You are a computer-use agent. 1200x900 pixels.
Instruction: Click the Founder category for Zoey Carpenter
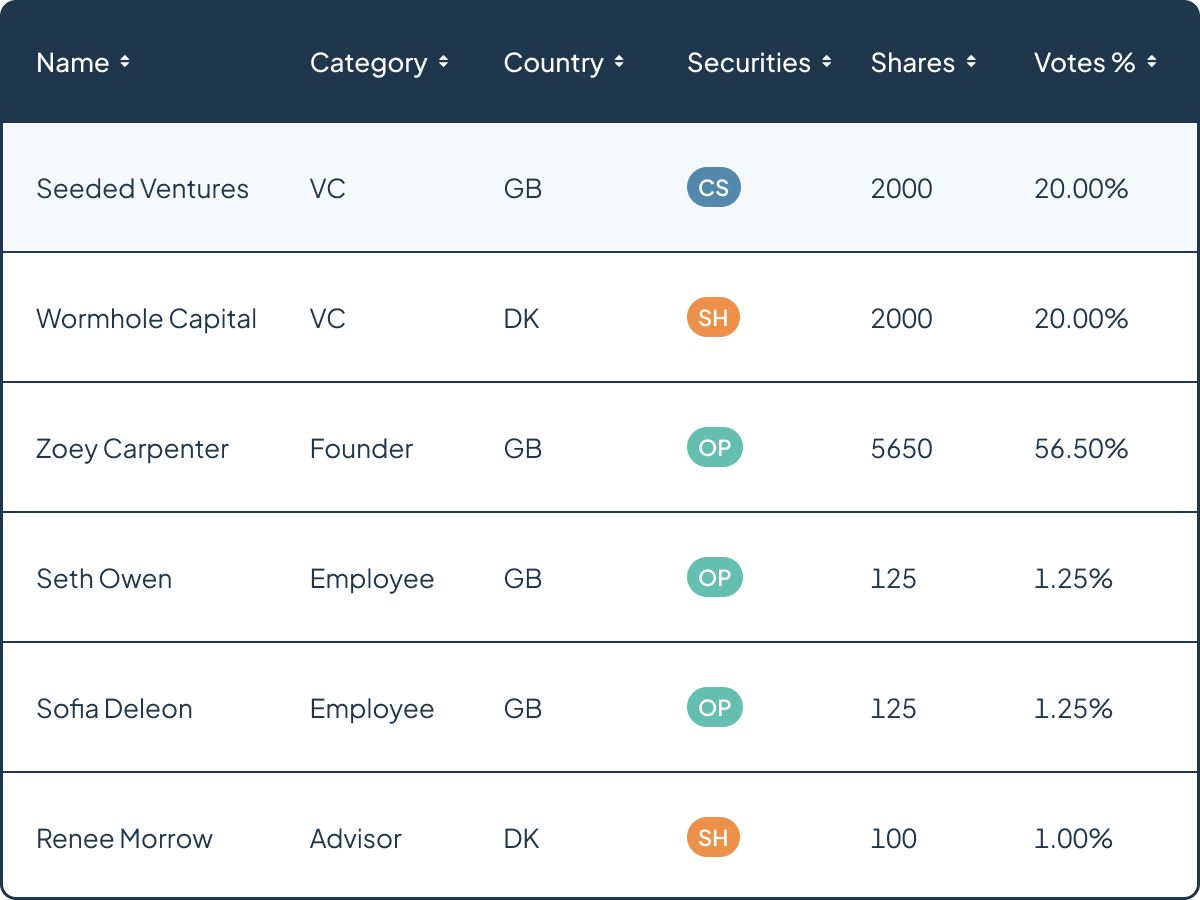(361, 449)
